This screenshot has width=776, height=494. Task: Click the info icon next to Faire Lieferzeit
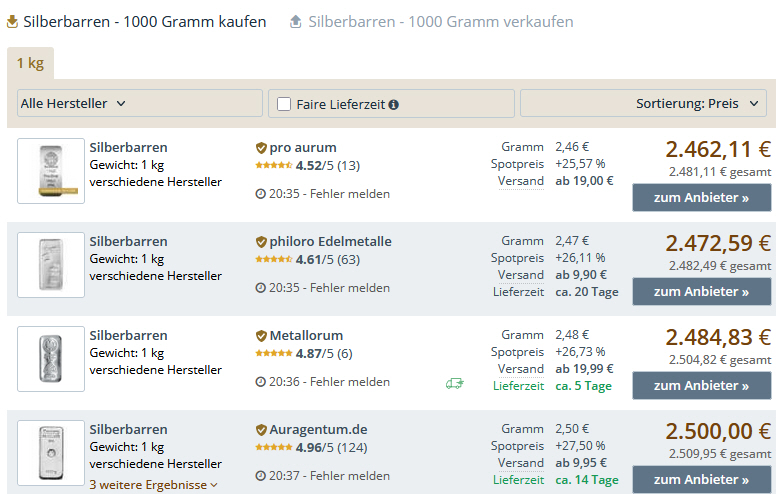pyautogui.click(x=394, y=104)
